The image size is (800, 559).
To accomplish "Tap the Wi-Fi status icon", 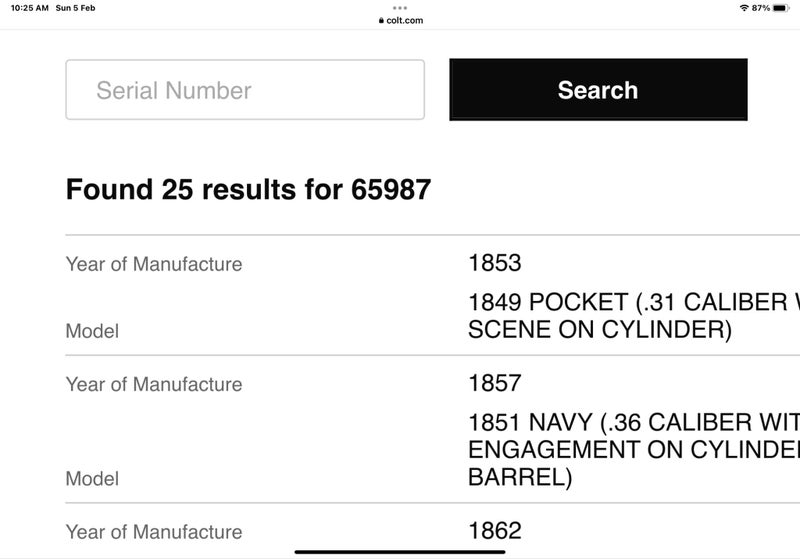I will (x=744, y=8).
